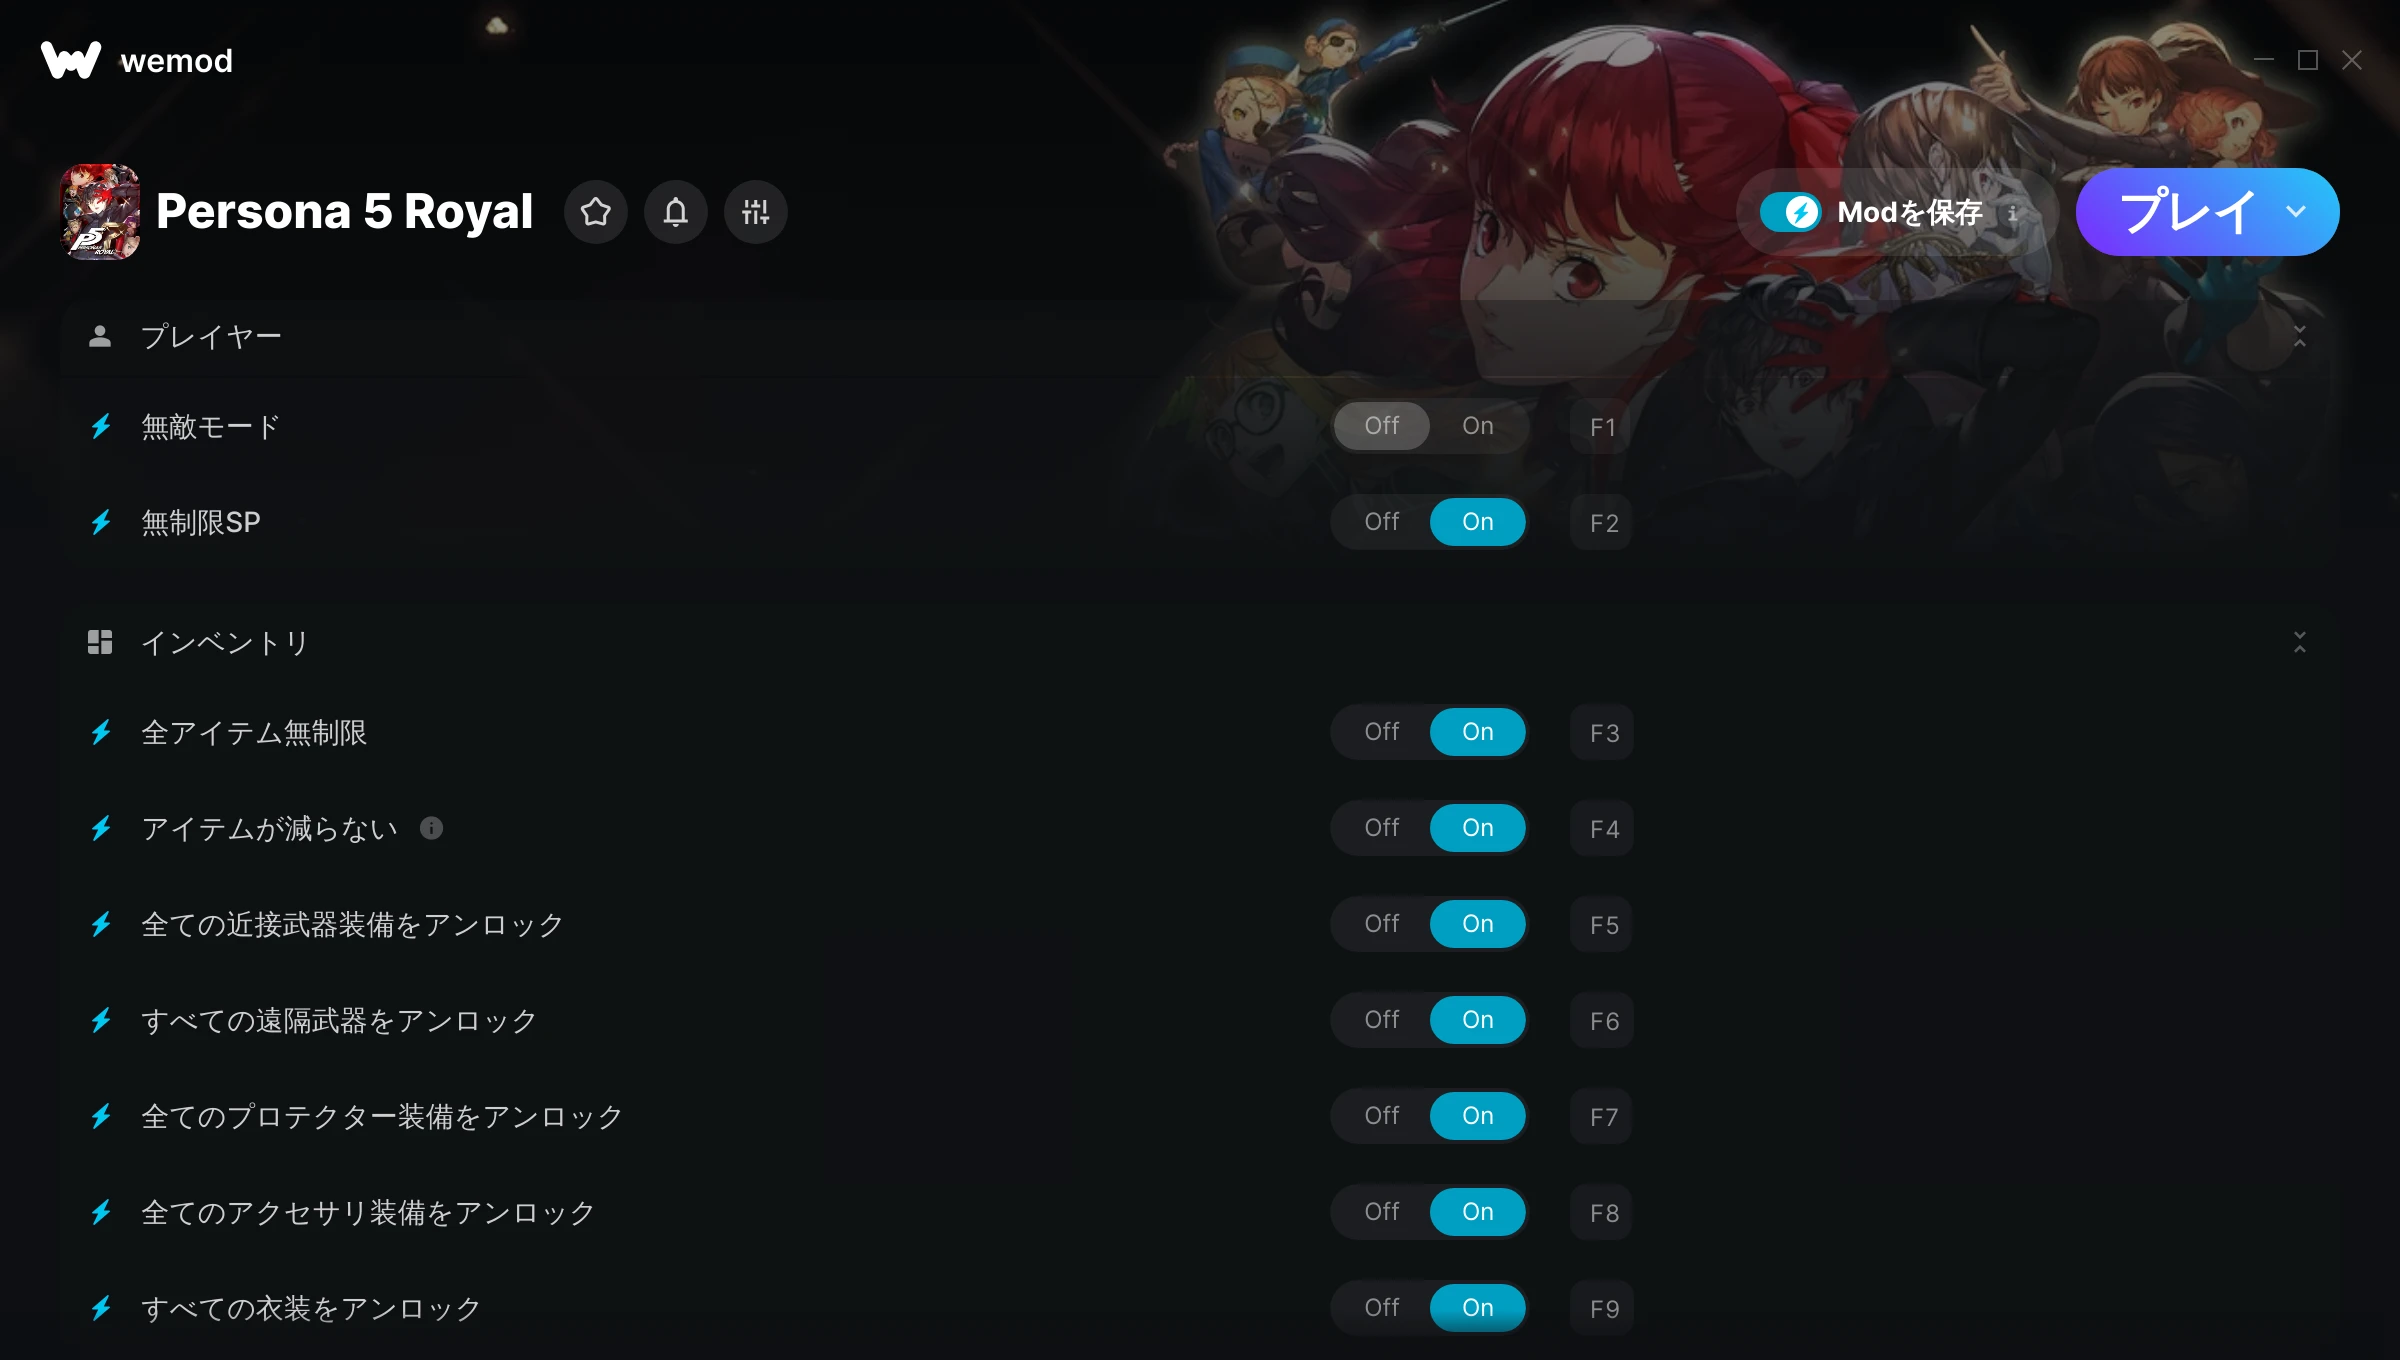Click the Persona 5 Royal game thumbnail
The height and width of the screenshot is (1360, 2400).
coord(100,212)
